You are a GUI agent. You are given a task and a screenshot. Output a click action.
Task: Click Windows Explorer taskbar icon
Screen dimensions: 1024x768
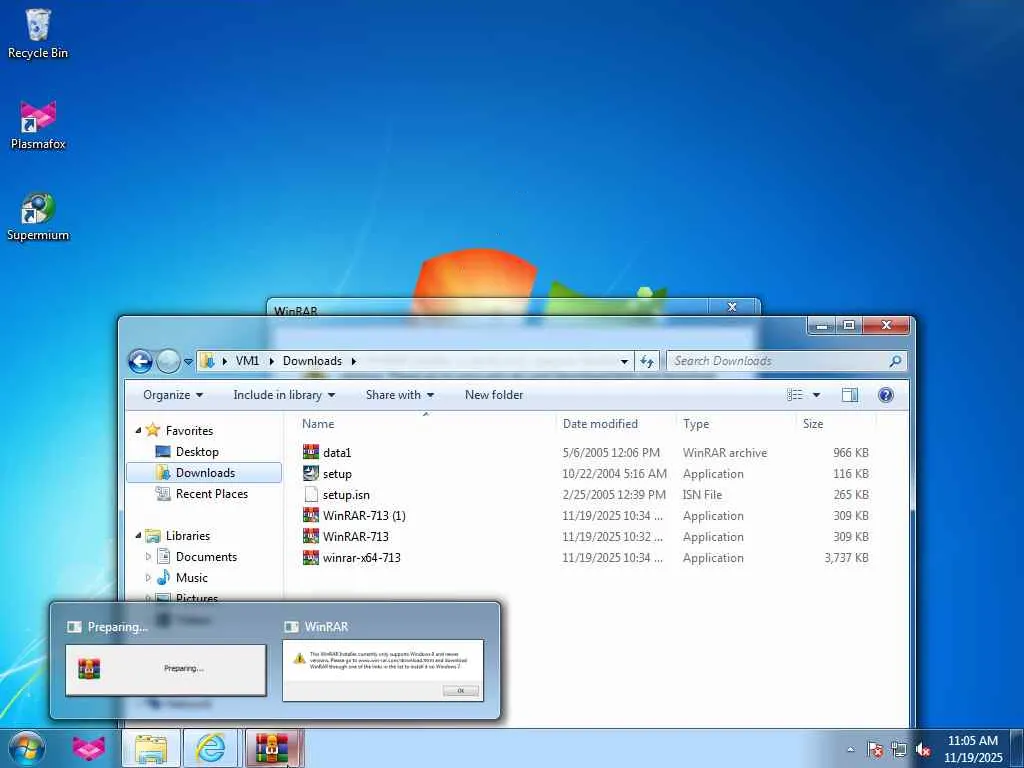point(150,748)
